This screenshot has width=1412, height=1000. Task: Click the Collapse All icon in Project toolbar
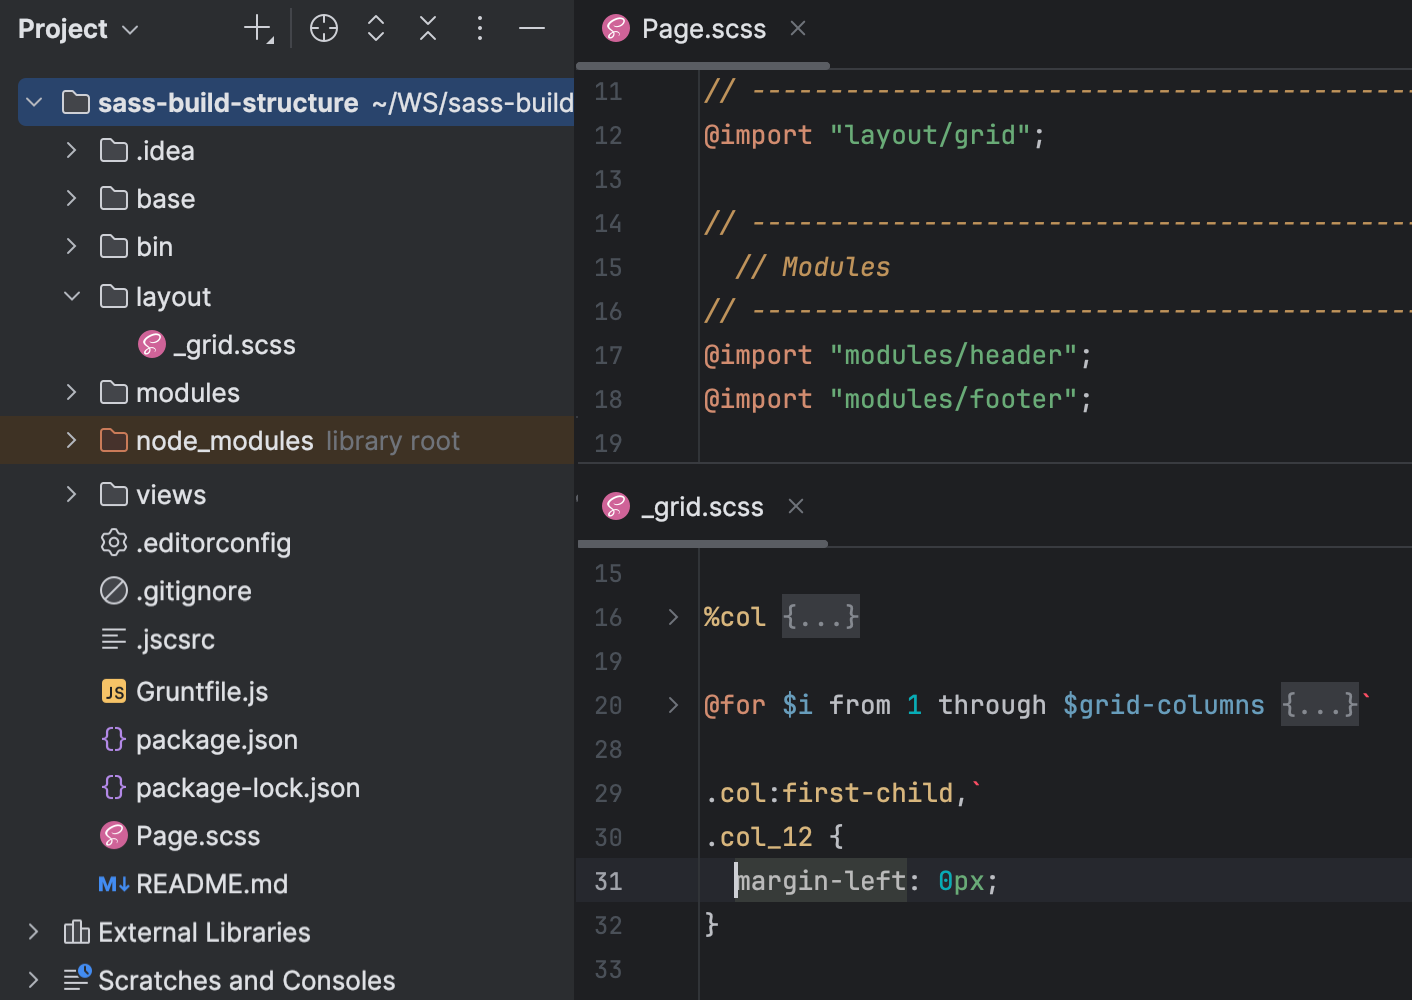[x=427, y=28]
